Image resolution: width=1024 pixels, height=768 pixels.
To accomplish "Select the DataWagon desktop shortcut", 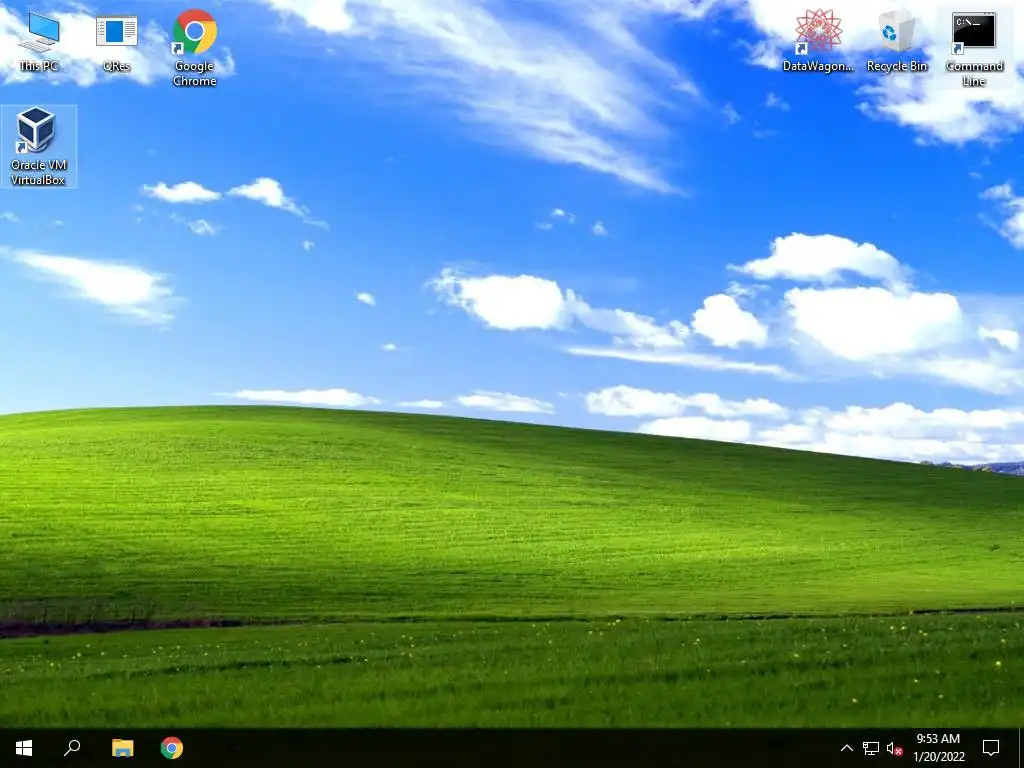I will pos(818,40).
